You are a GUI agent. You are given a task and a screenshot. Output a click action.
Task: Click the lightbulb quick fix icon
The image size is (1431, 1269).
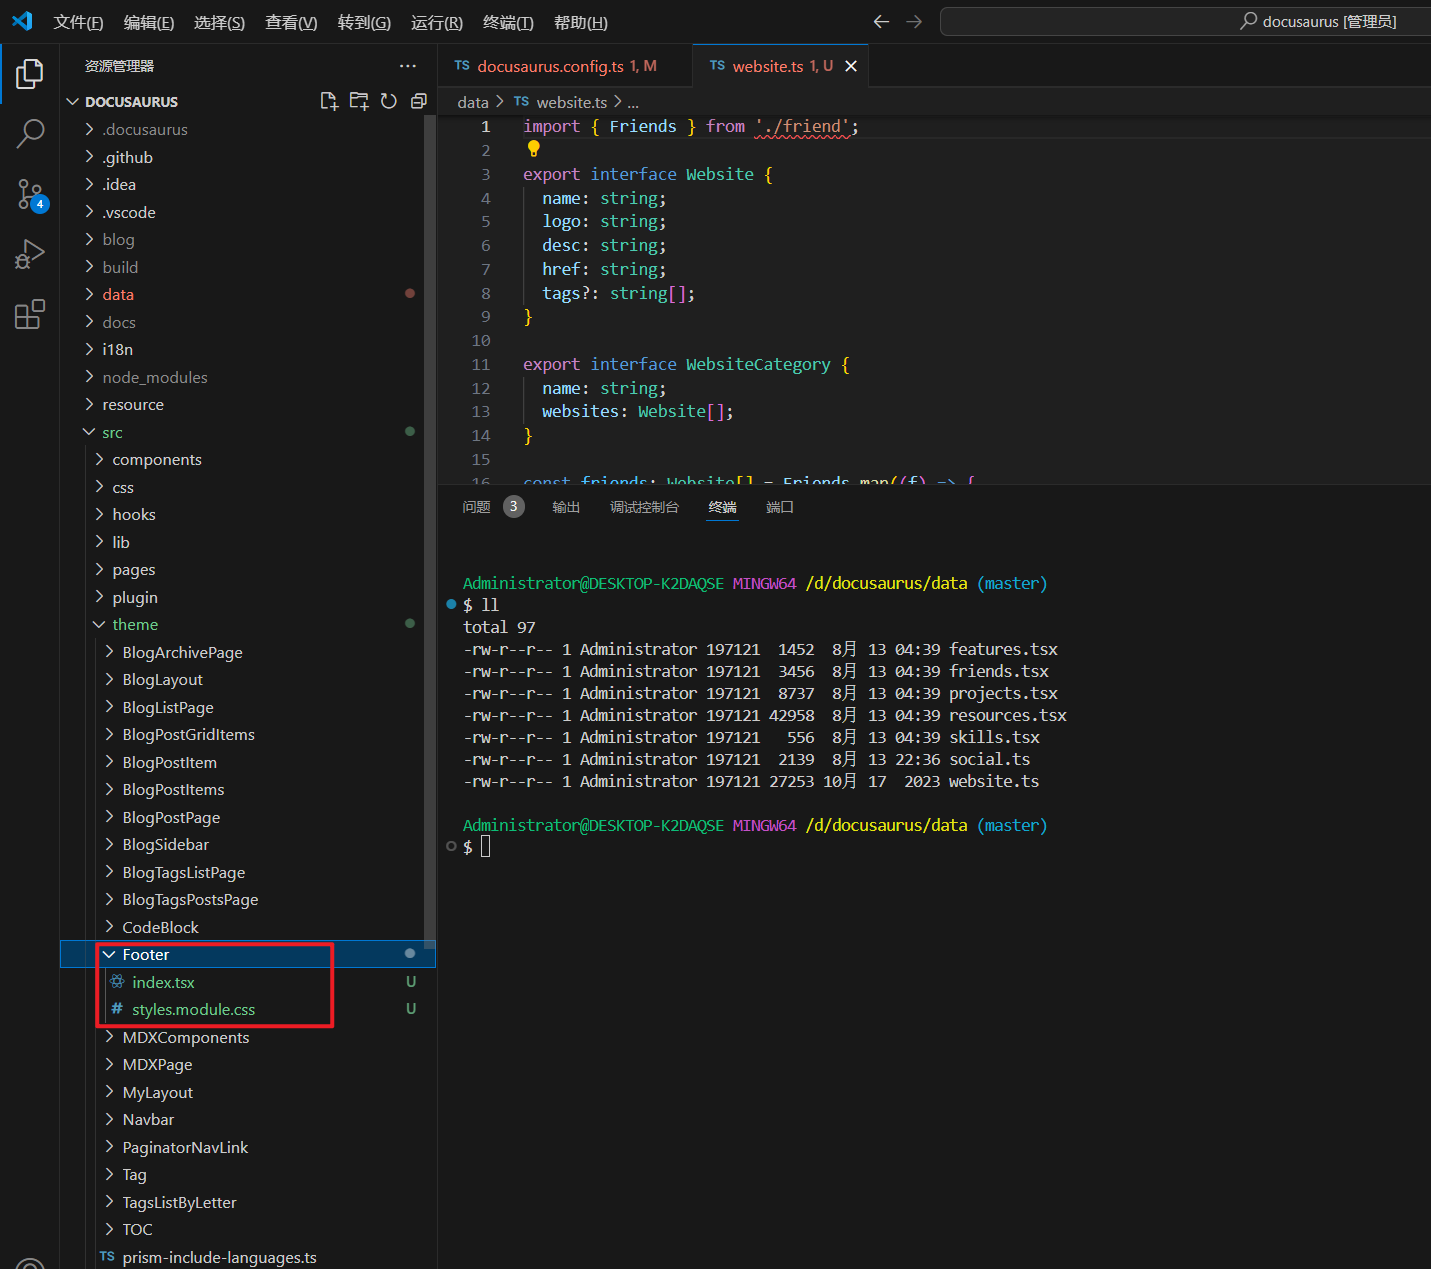click(x=534, y=149)
